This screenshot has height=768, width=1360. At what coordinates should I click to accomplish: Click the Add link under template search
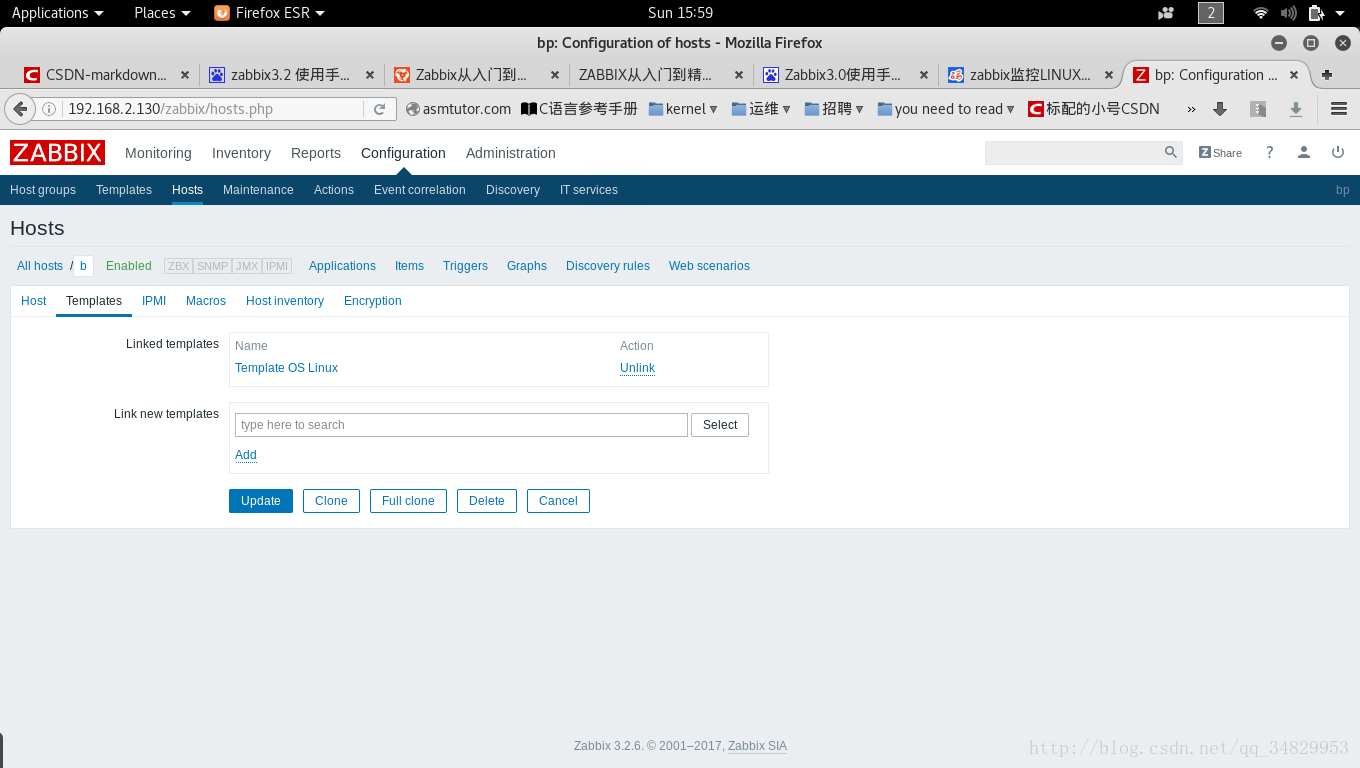246,455
